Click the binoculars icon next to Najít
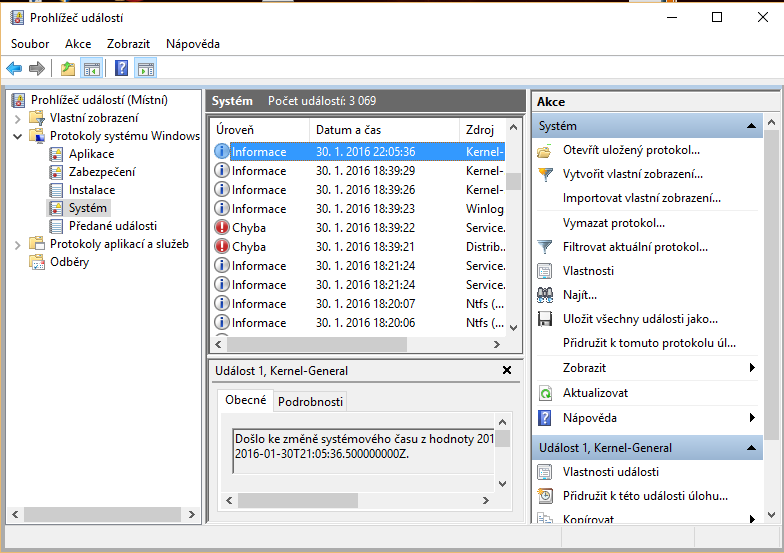 tap(545, 295)
